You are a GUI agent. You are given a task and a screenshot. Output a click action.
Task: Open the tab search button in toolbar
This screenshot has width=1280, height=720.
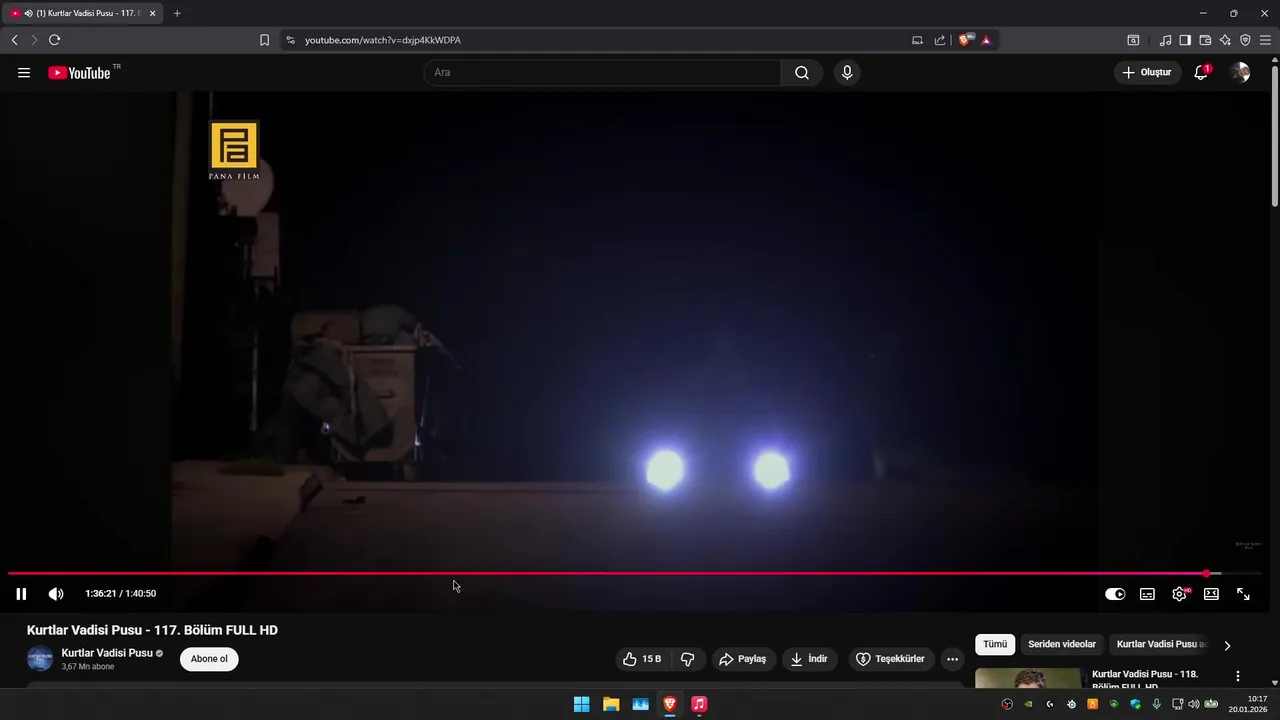(x=1133, y=40)
